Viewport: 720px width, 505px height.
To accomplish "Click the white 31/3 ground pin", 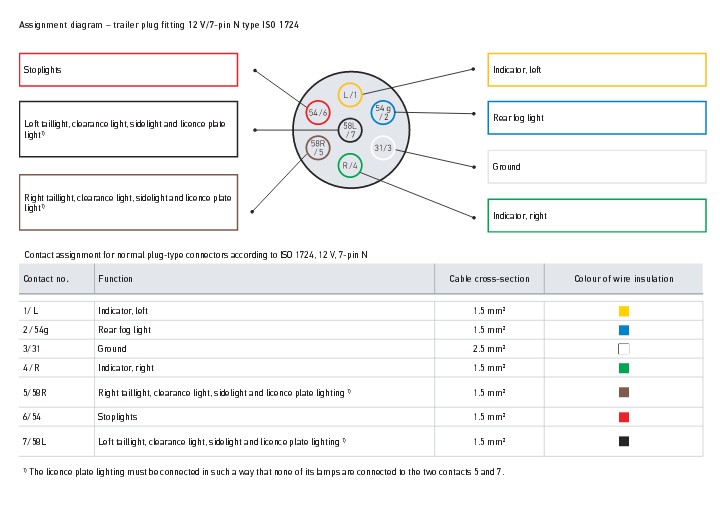I will click(383, 148).
